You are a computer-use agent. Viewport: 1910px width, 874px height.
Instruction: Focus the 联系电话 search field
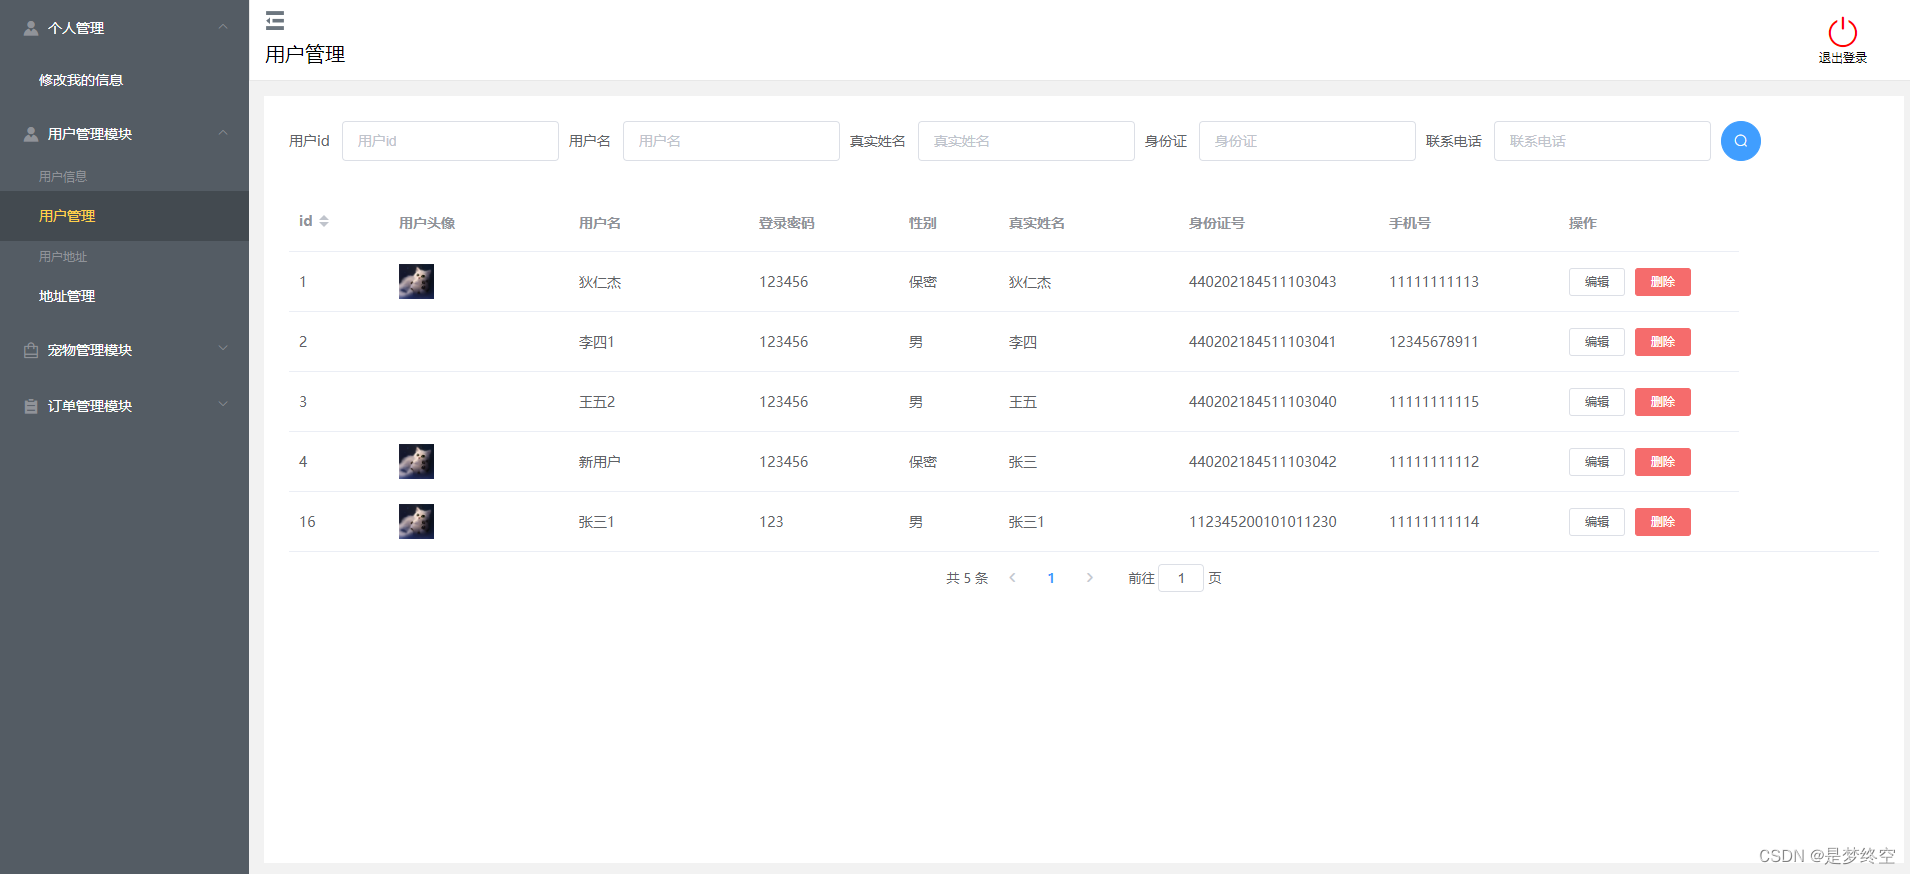[1602, 141]
